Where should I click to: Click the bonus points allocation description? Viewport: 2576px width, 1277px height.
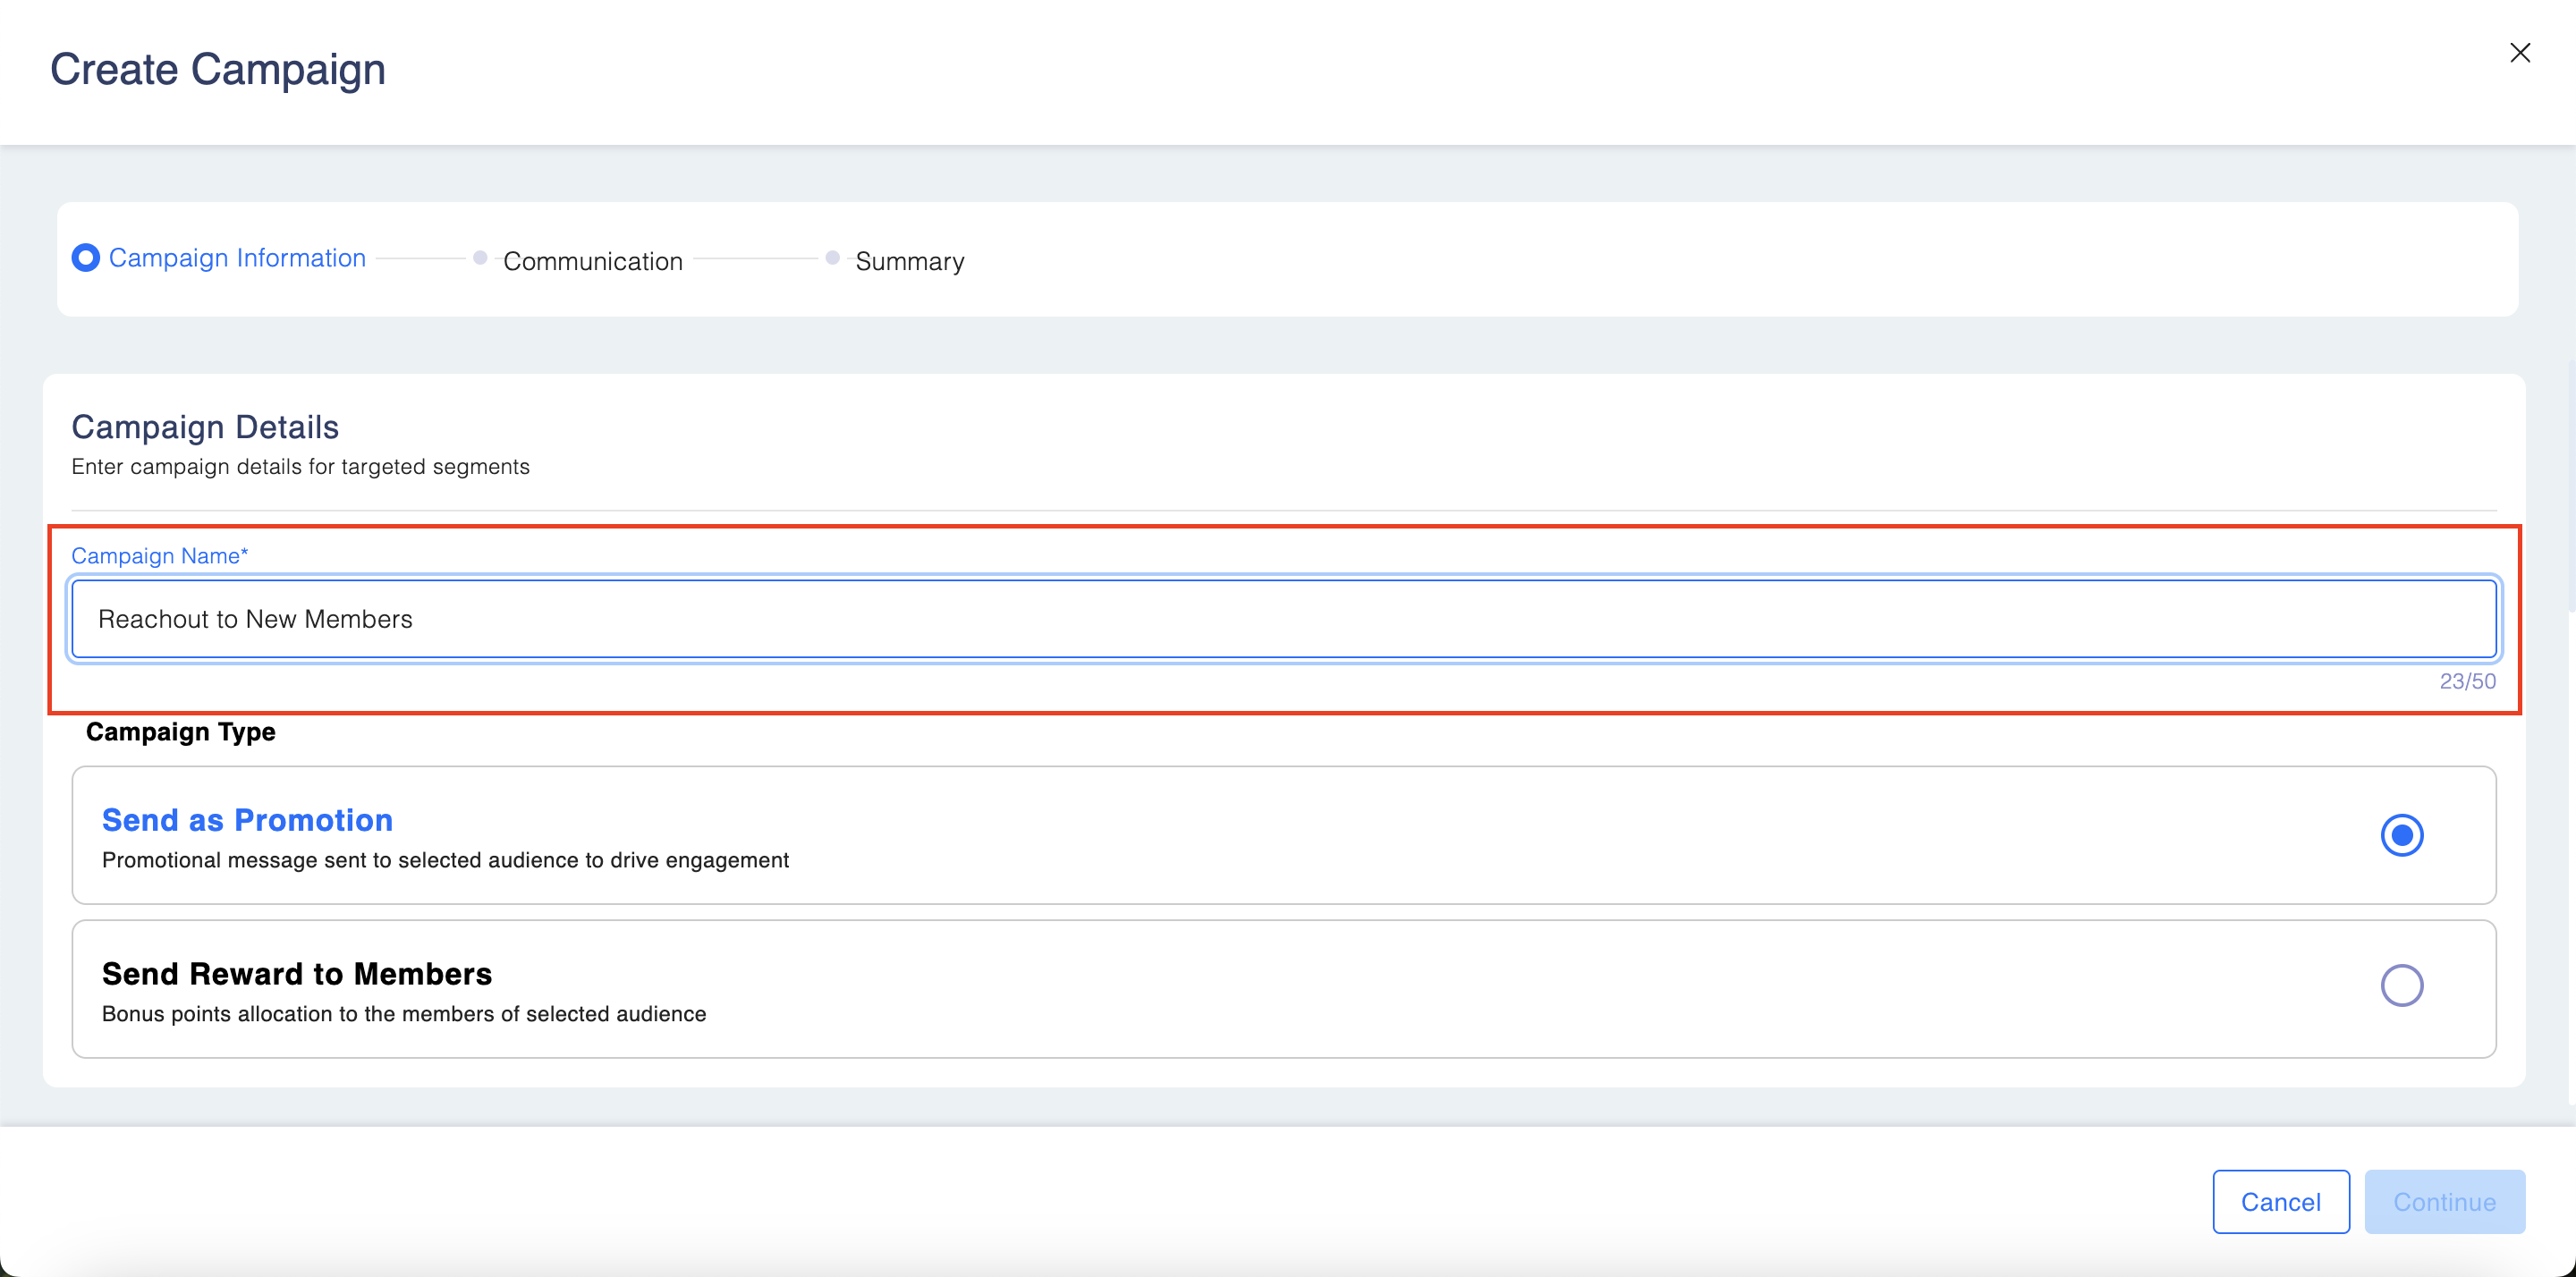pyautogui.click(x=403, y=1014)
